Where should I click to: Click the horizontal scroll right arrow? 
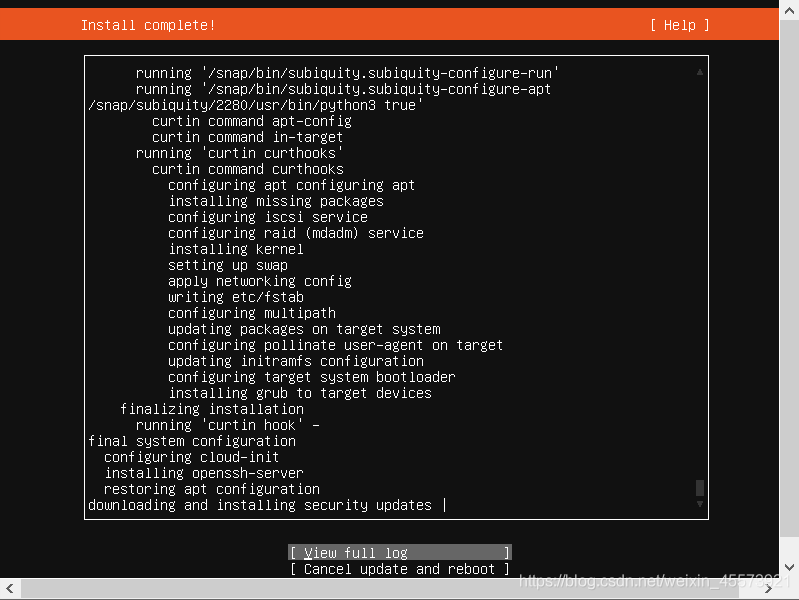pyautogui.click(x=768, y=589)
